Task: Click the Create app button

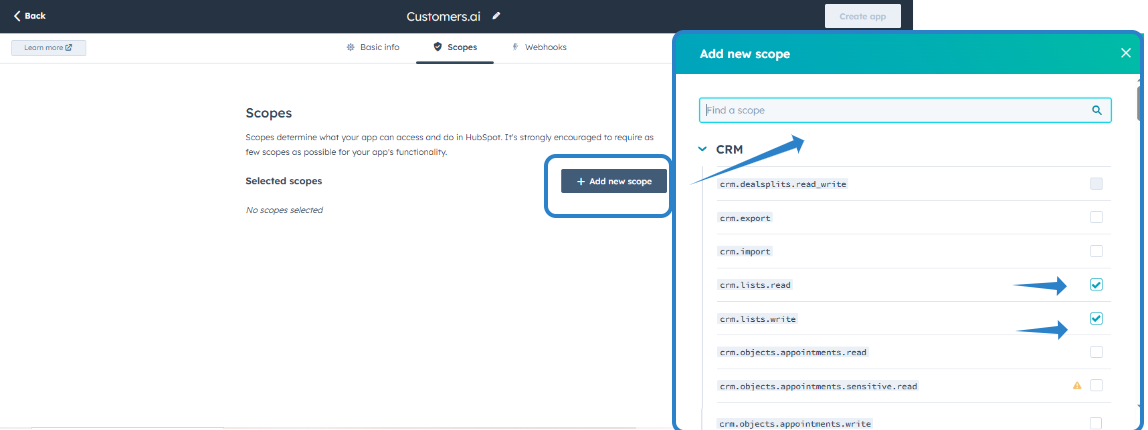Action: [862, 16]
